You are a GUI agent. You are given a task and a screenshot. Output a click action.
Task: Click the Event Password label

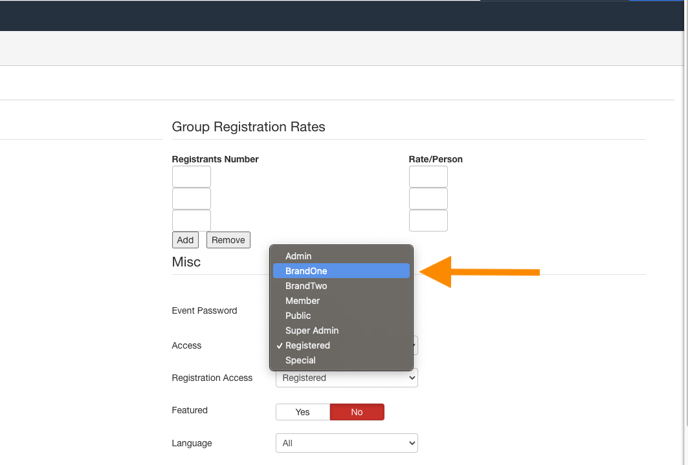[204, 311]
